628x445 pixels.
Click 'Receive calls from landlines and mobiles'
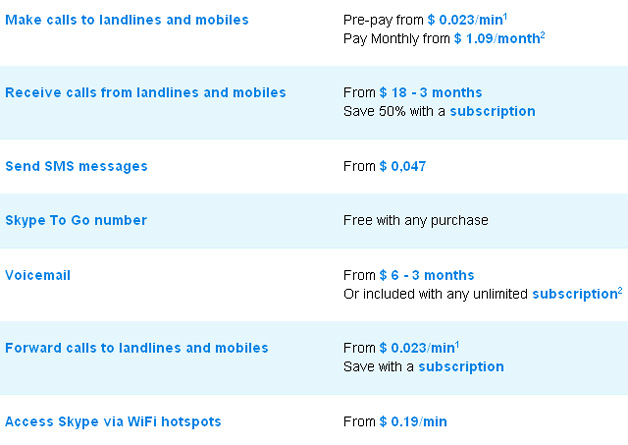pyautogui.click(x=145, y=93)
